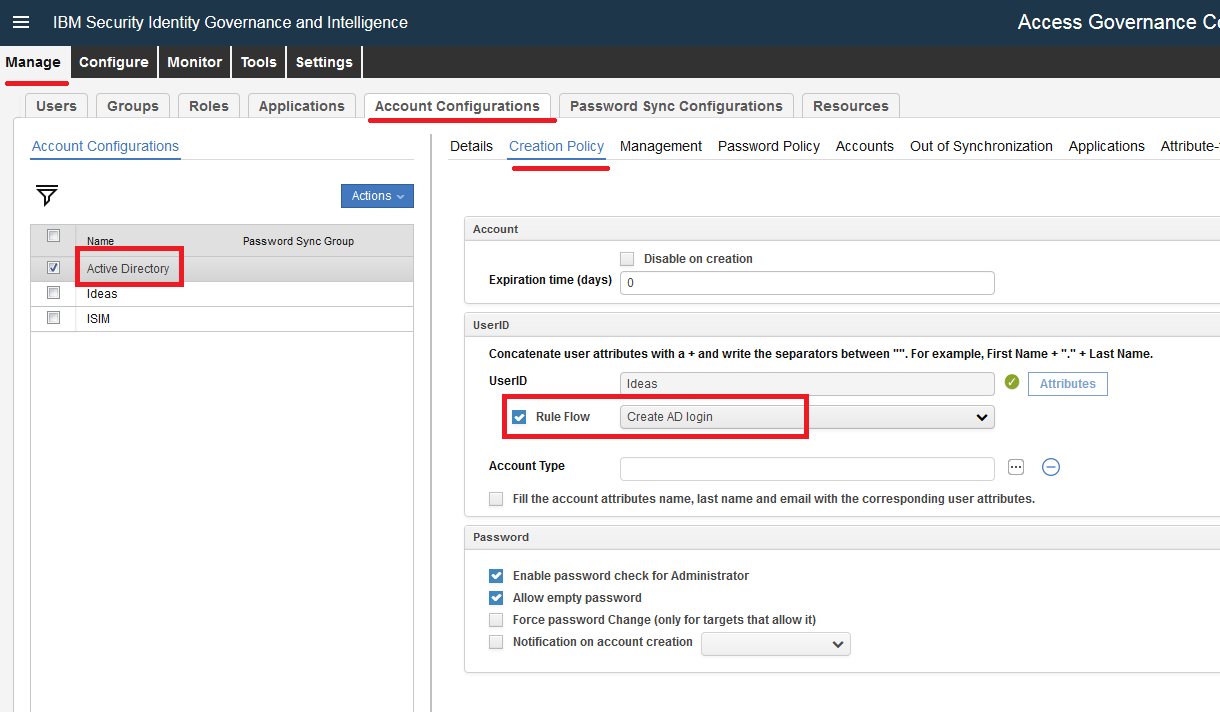Open Password Sync Configurations tab
1220x712 pixels.
click(x=676, y=106)
